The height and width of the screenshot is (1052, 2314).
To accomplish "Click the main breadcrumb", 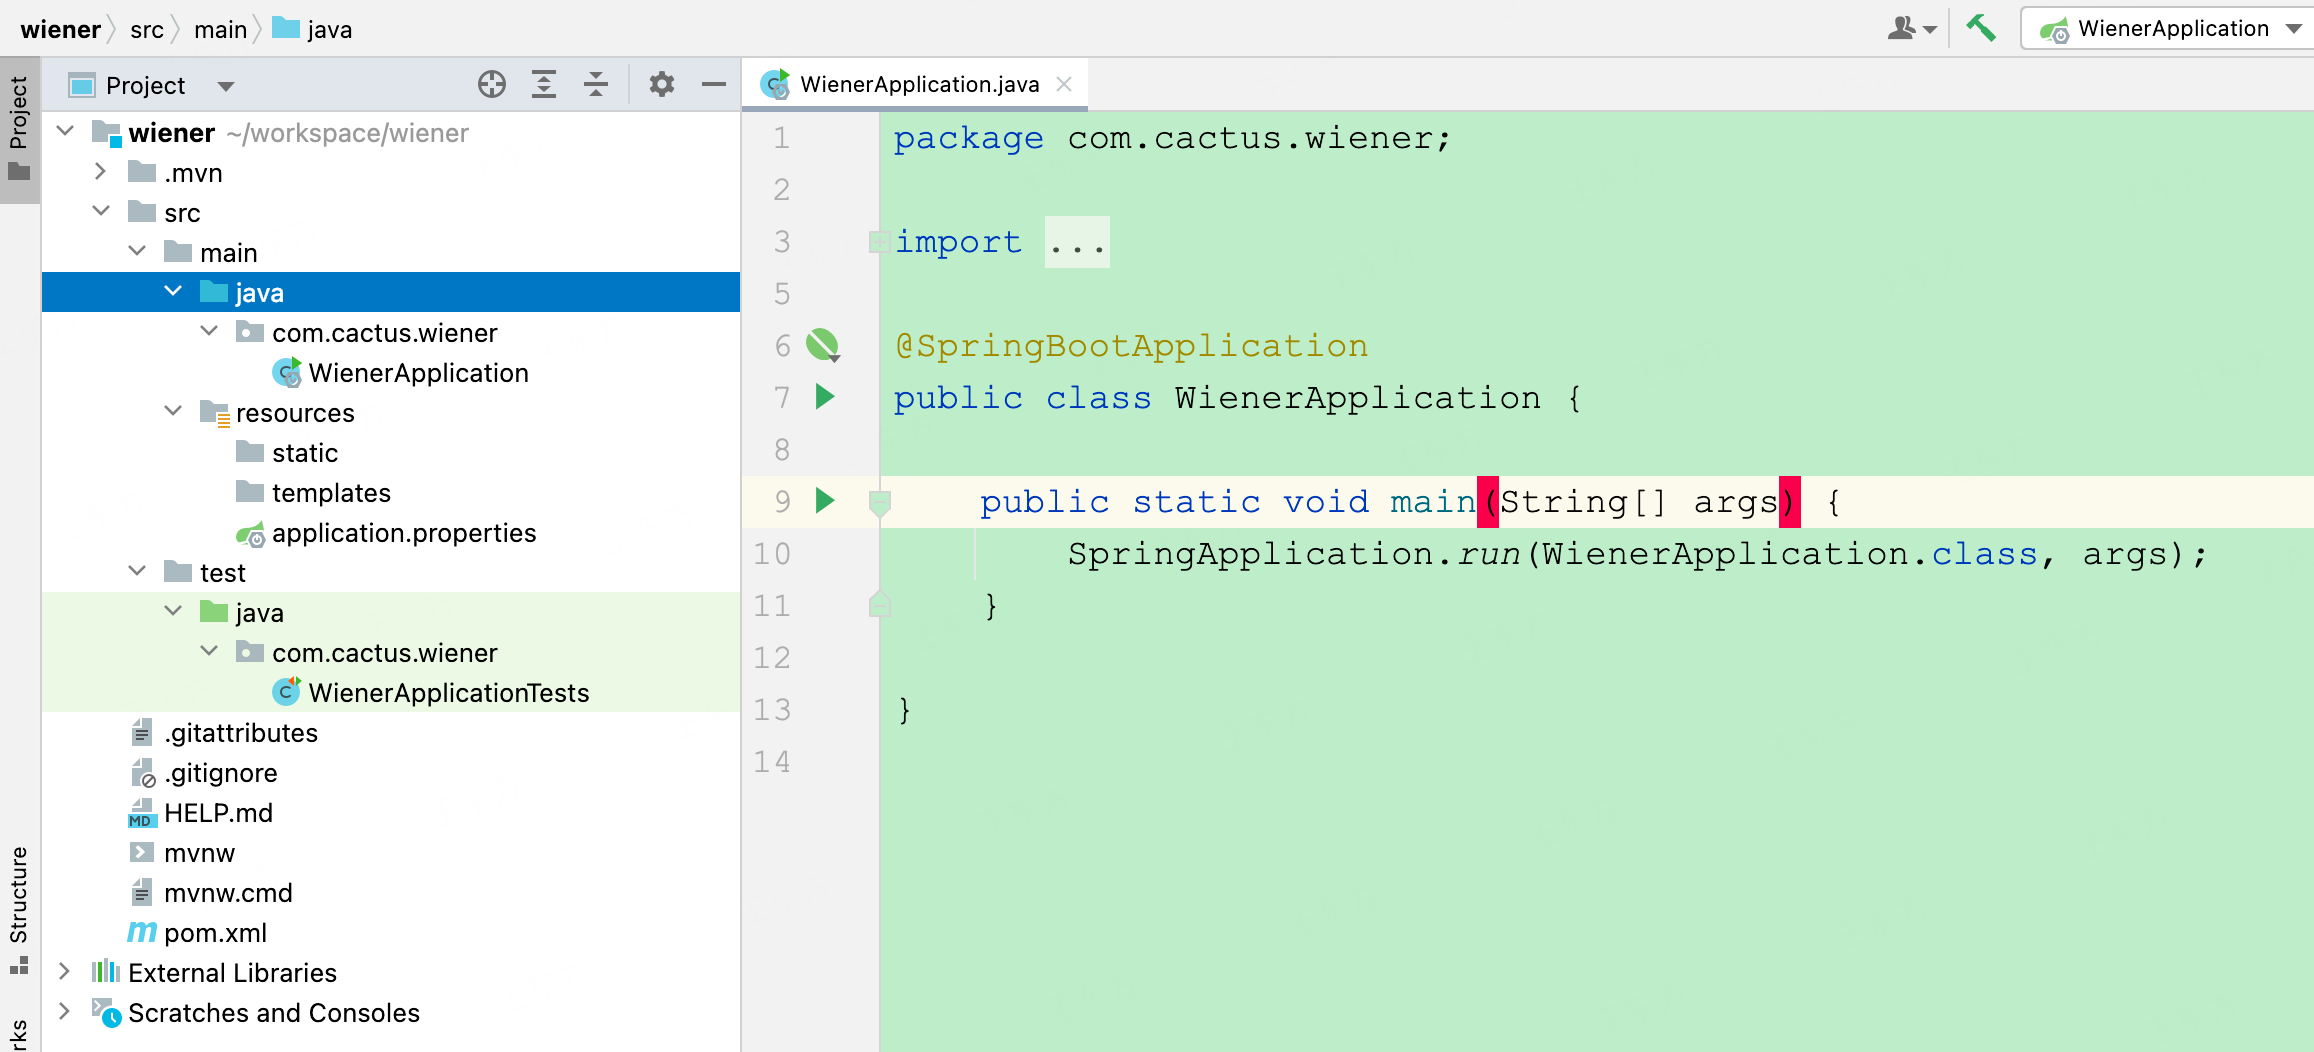I will coord(220,29).
